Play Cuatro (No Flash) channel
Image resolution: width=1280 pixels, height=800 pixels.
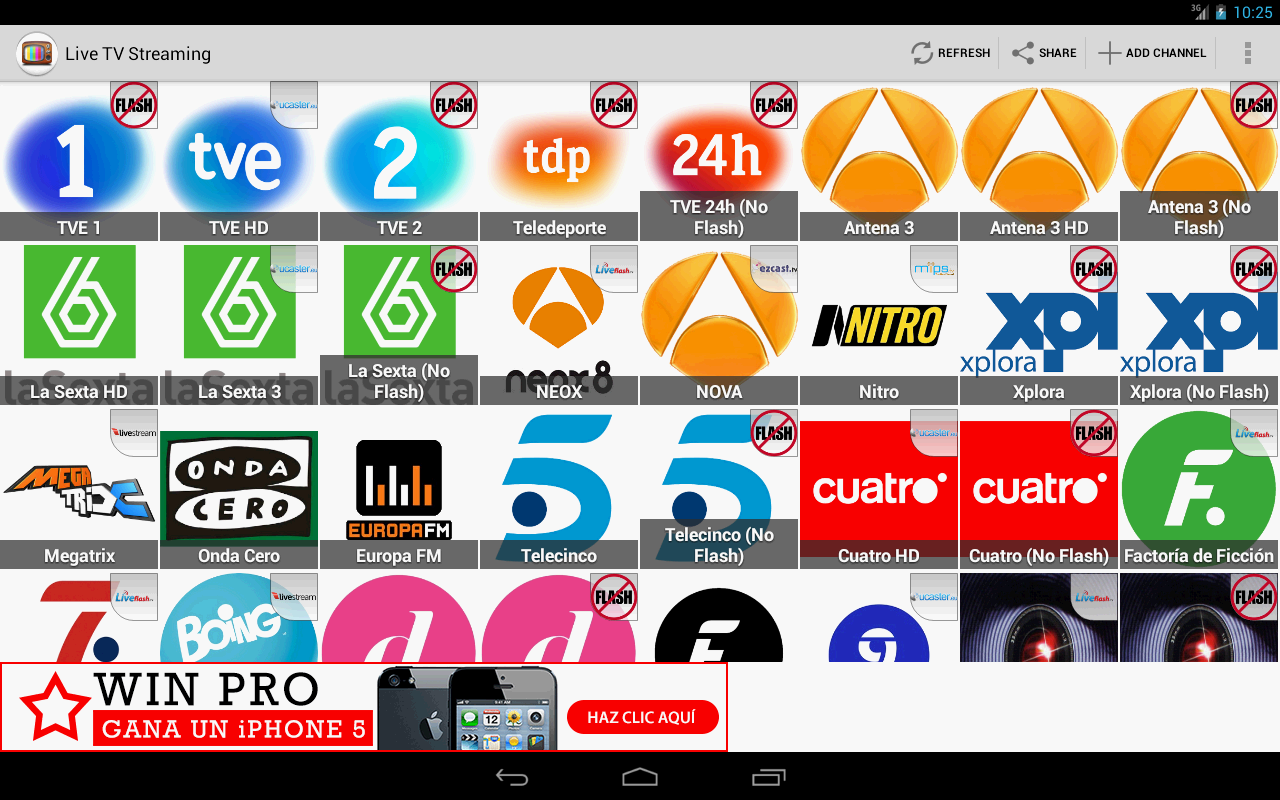(1039, 489)
